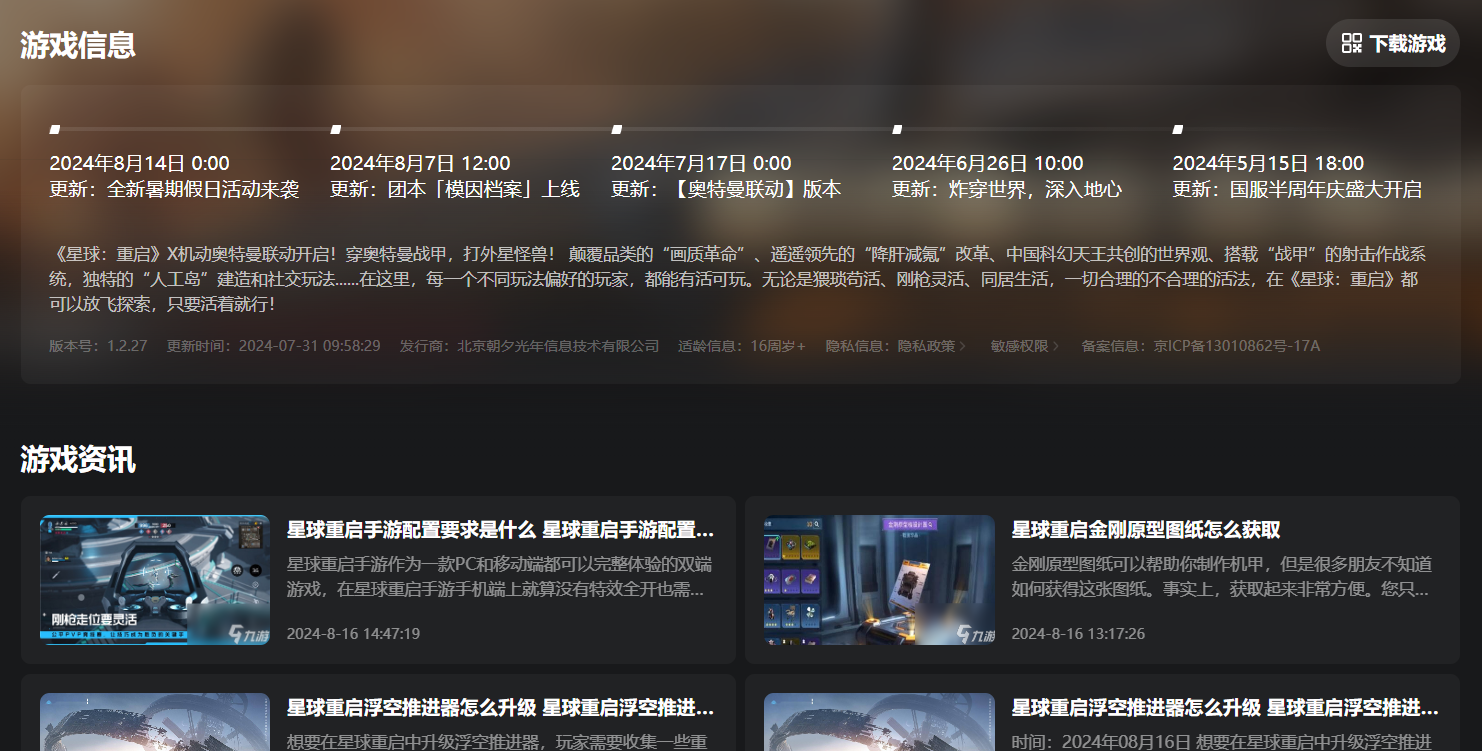Select the 2024年5月15日 timeline marker
Viewport: 1482px width, 751px height.
point(1178,129)
